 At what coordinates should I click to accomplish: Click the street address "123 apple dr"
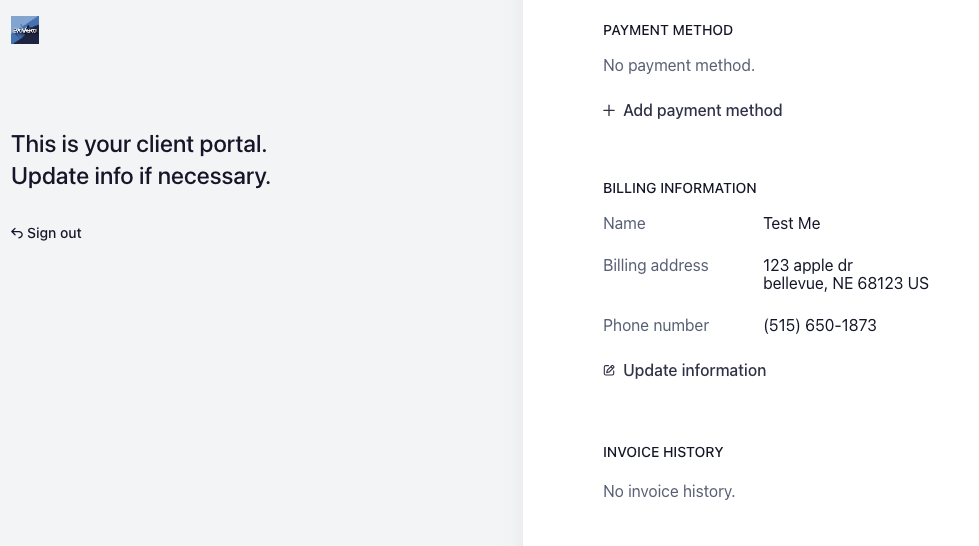point(808,265)
